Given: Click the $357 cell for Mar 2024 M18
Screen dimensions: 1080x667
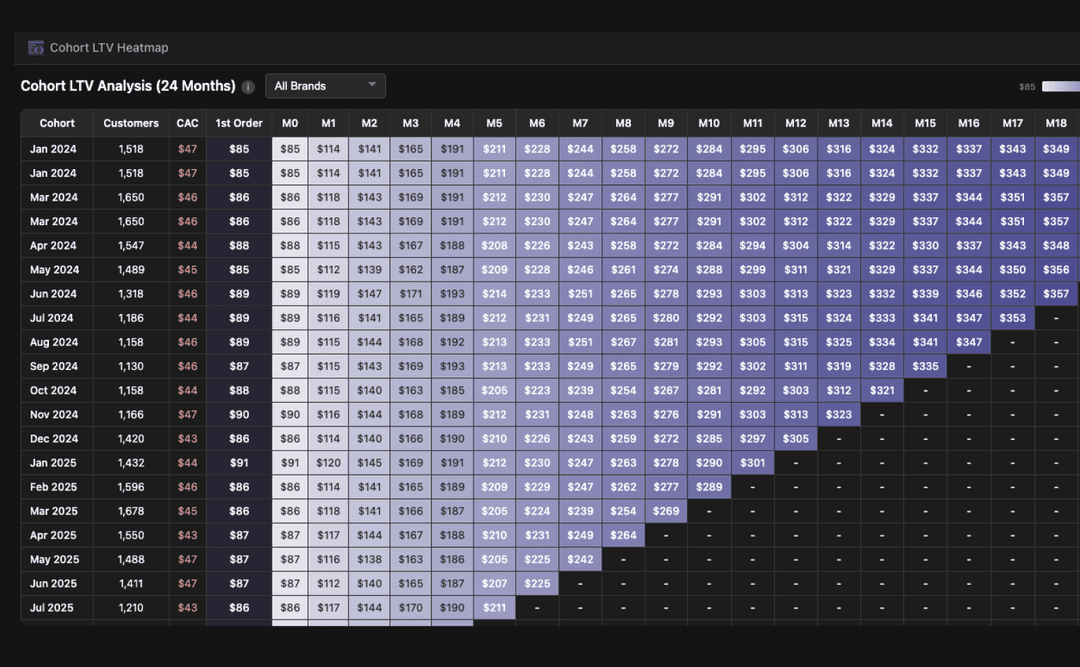Looking at the screenshot, I should click(1056, 197).
